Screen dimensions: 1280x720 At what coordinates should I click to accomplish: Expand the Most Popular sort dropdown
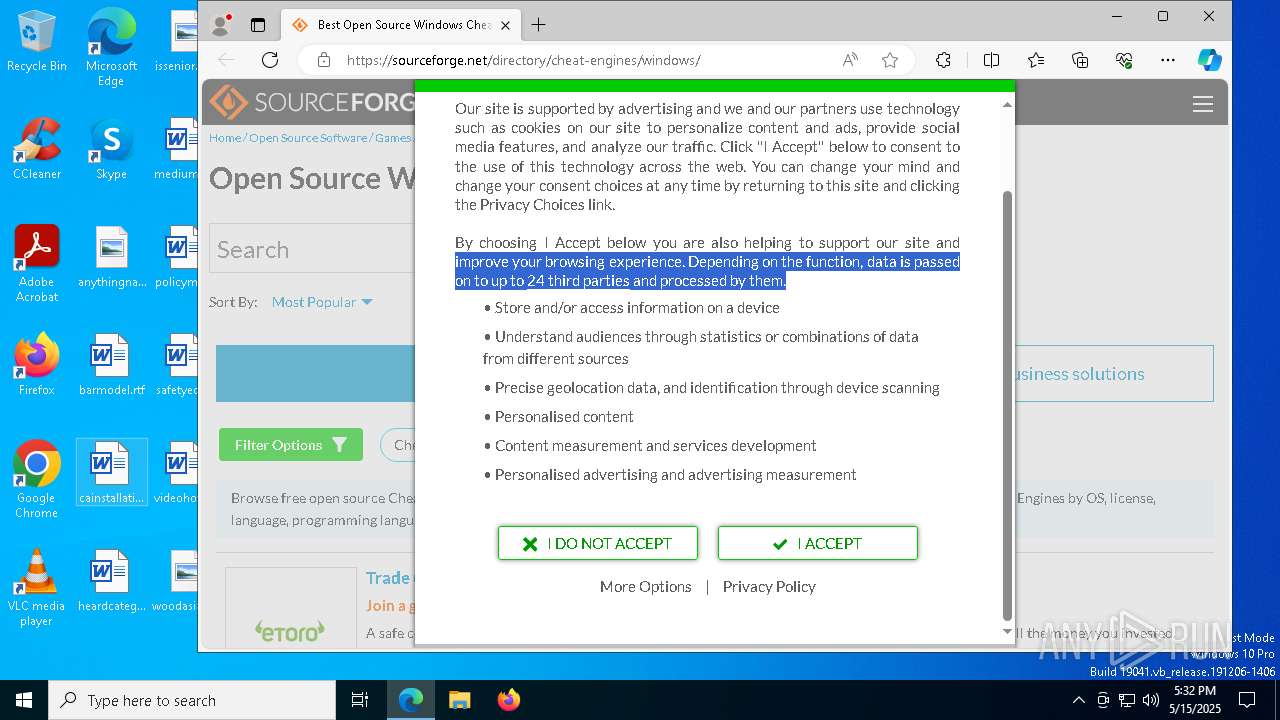click(x=322, y=302)
